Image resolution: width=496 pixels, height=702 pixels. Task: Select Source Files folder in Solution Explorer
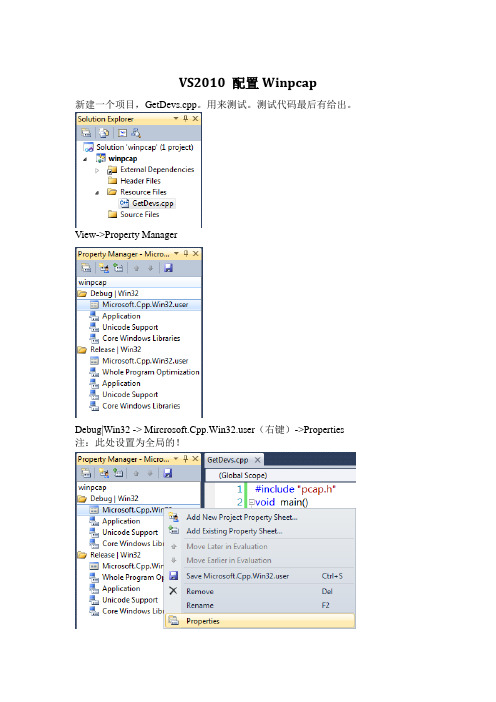click(133, 214)
